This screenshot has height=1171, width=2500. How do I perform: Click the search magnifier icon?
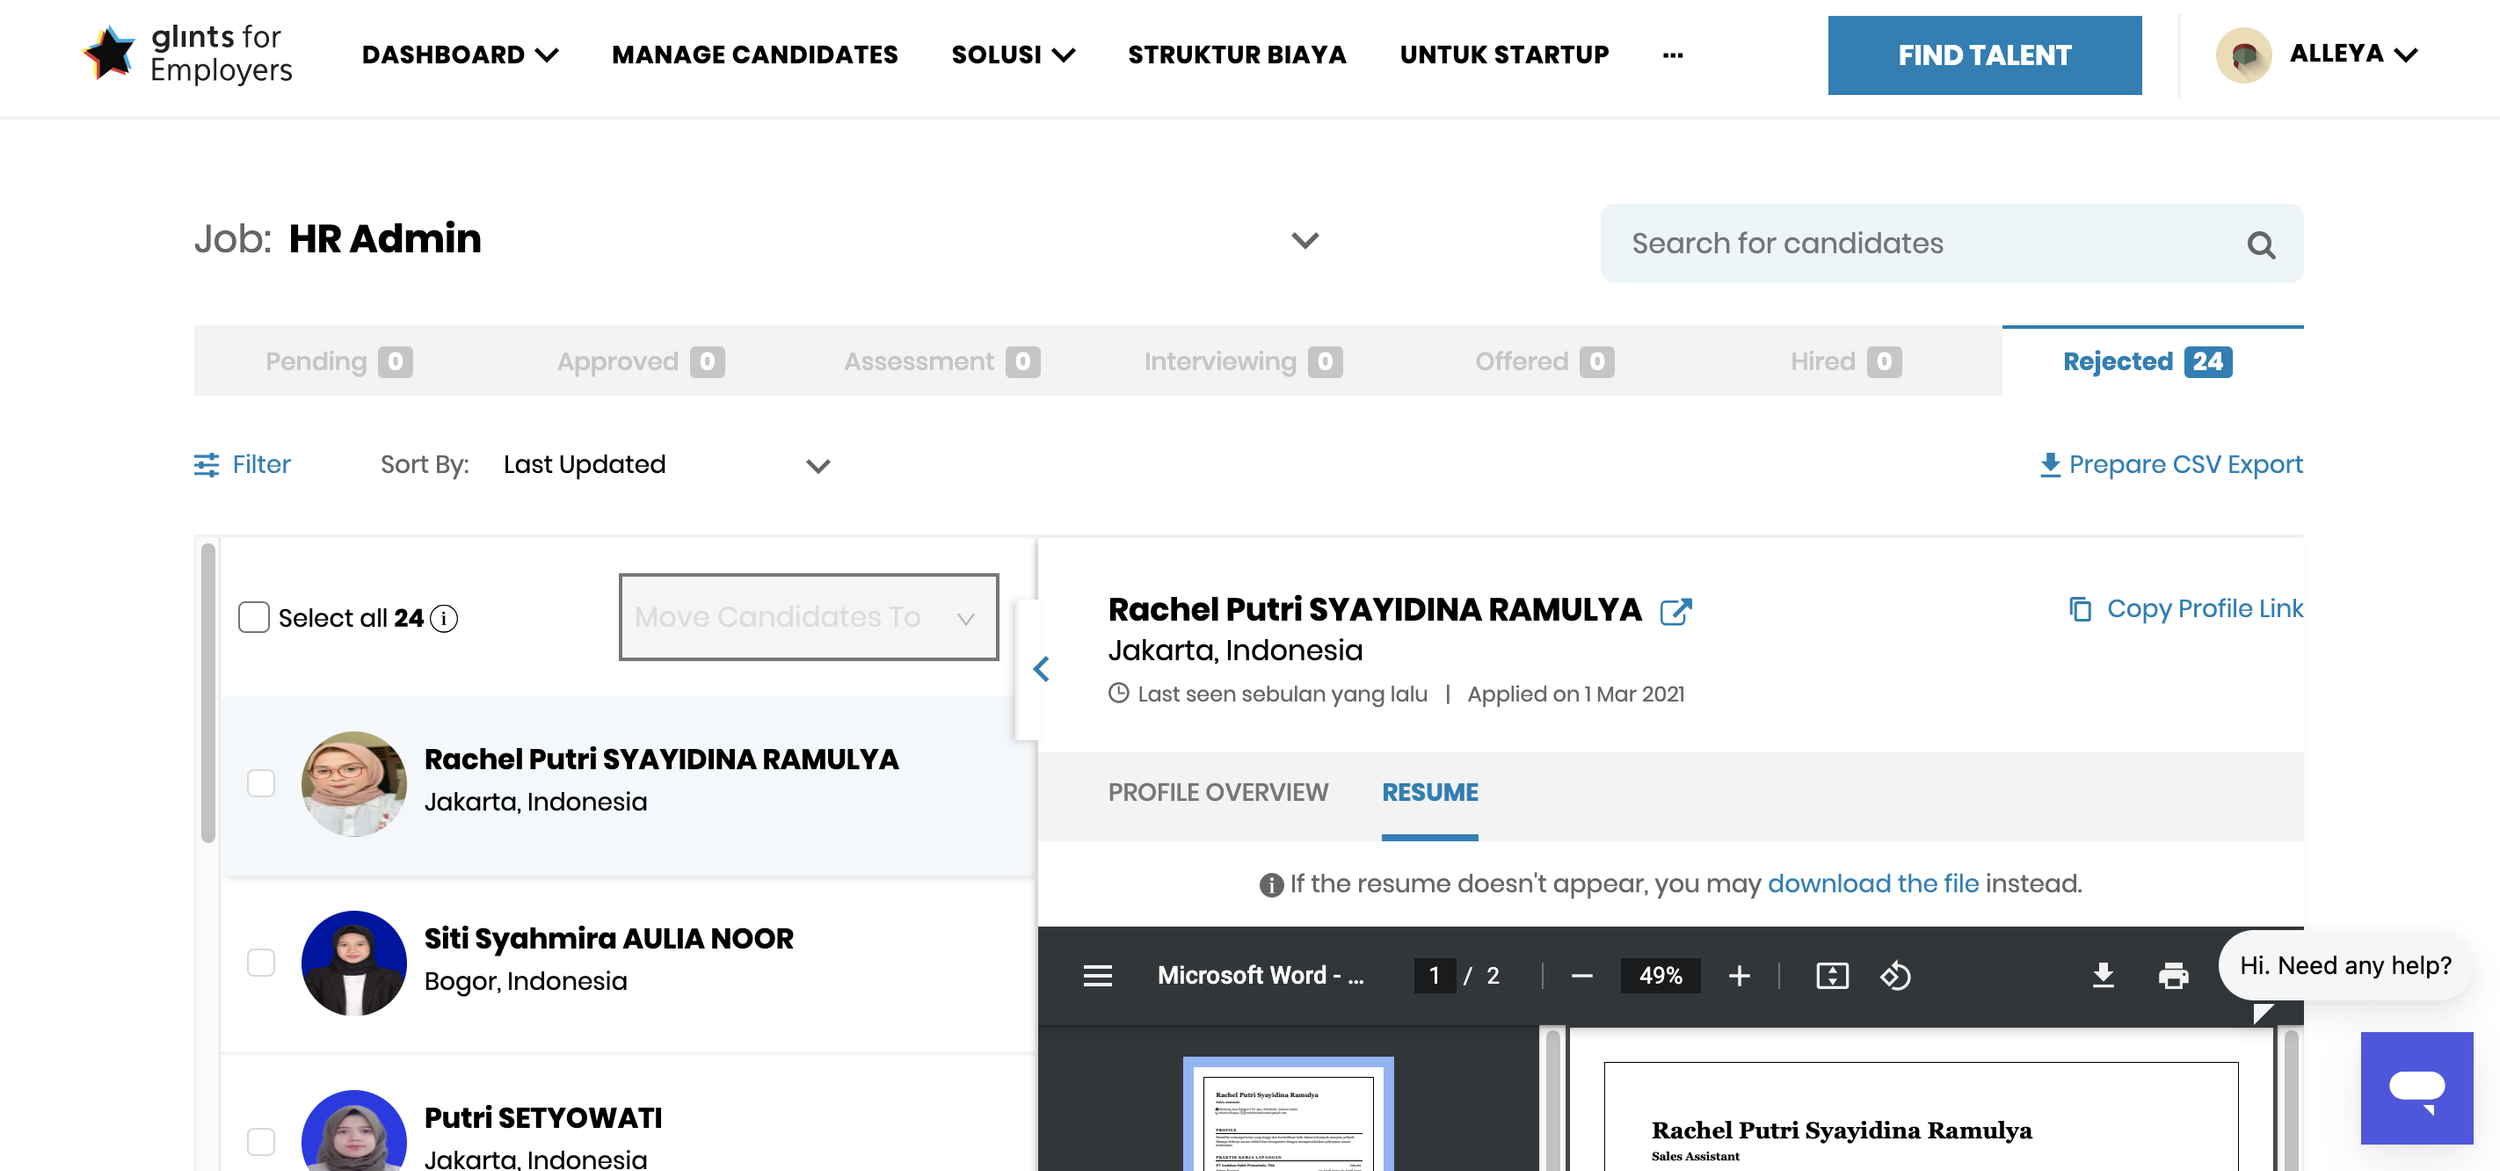coord(2260,244)
